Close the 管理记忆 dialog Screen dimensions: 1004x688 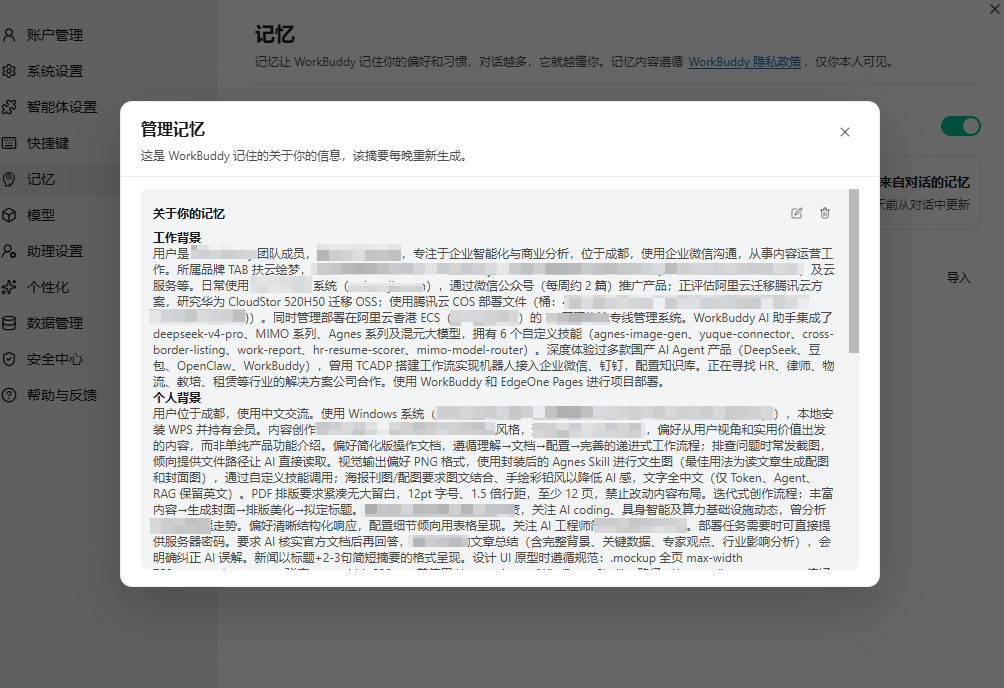845,132
